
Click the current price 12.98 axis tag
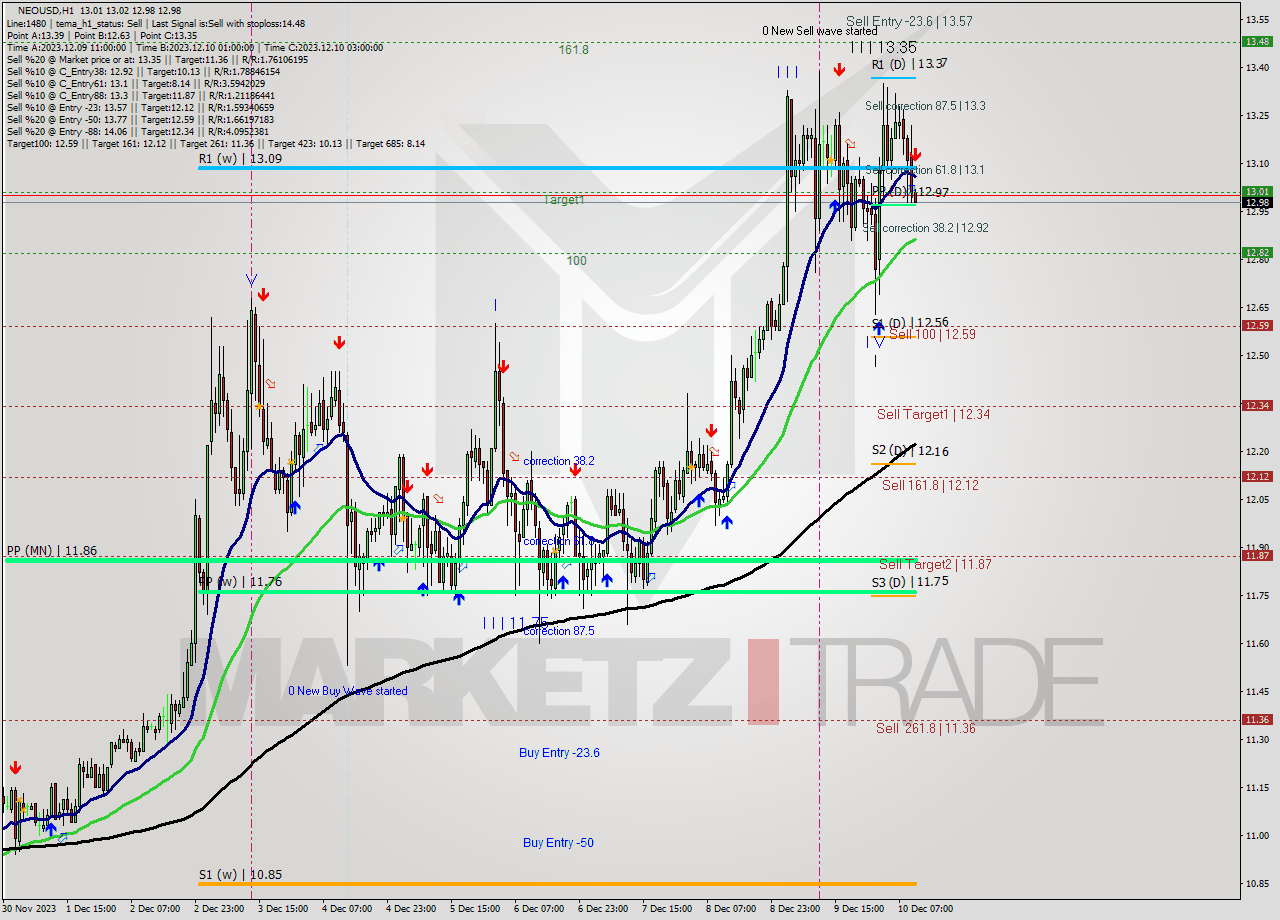tap(1257, 202)
